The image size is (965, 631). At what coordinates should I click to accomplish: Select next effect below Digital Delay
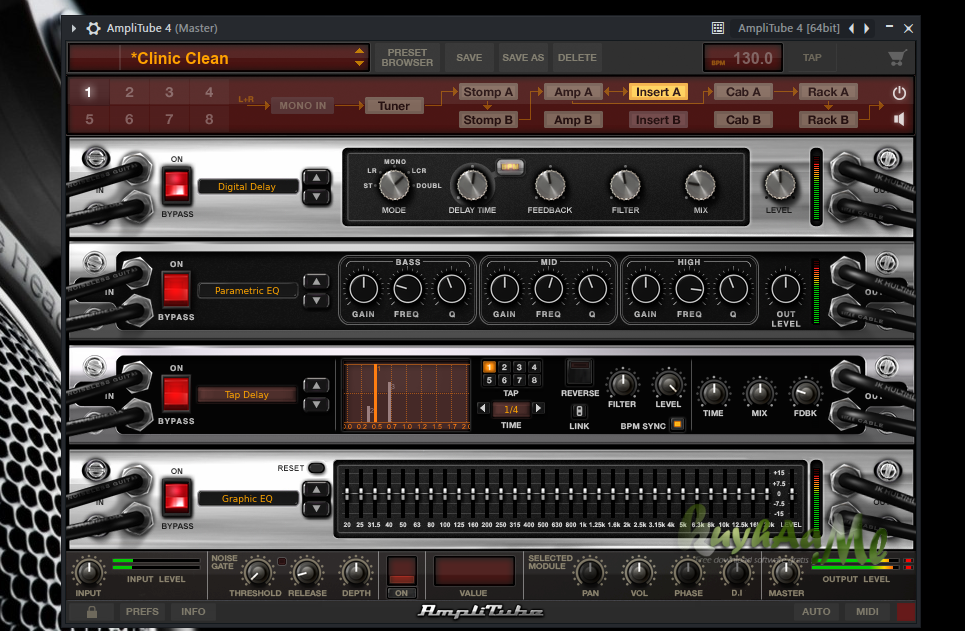click(x=316, y=196)
